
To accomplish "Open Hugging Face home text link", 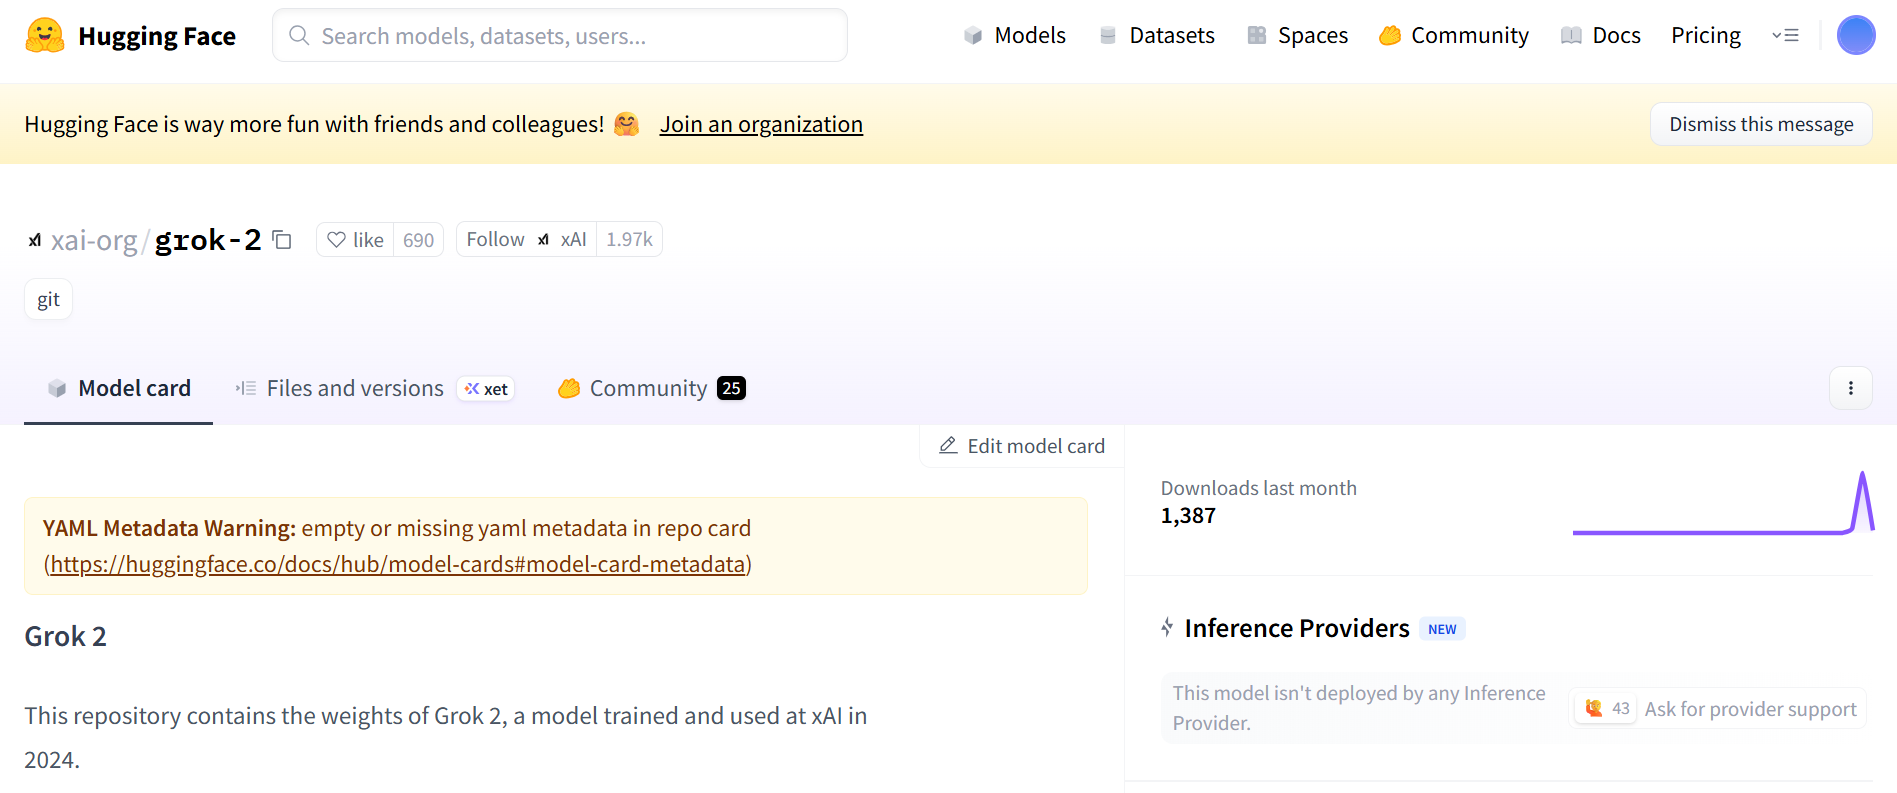I will (157, 36).
